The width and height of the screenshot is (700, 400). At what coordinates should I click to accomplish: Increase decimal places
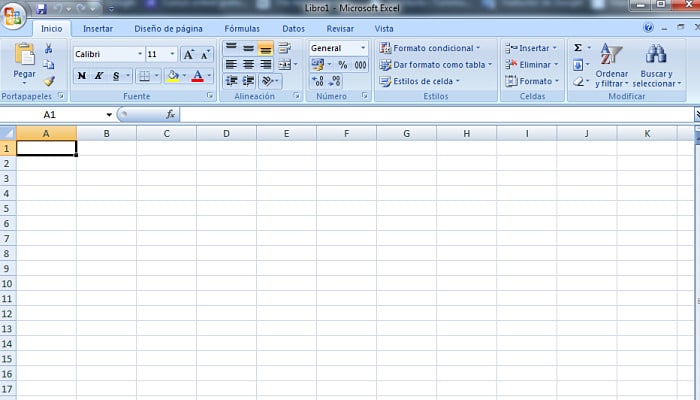click(318, 81)
